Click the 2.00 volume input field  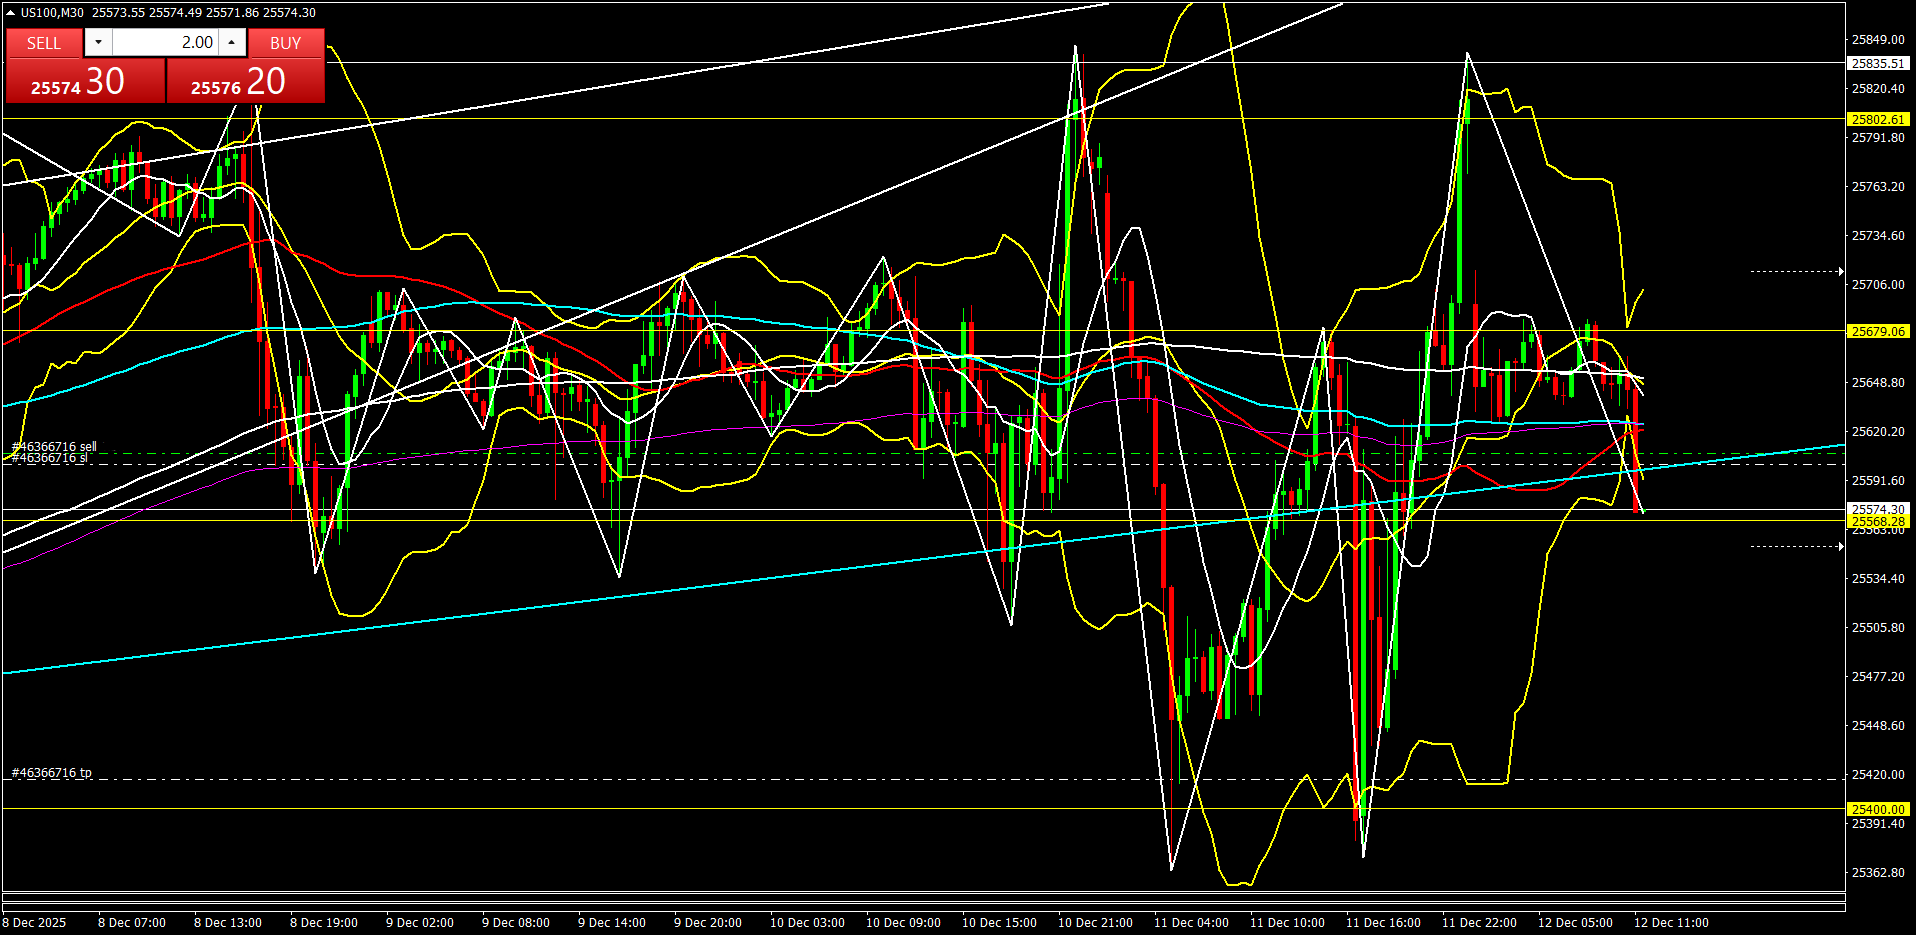tap(165, 42)
